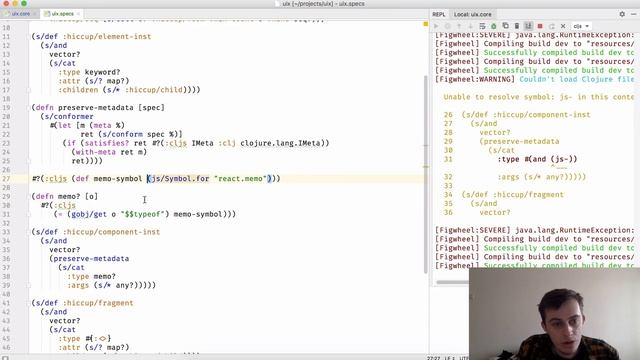
Task: Click the "react.memo" string literal
Action: (x=241, y=179)
